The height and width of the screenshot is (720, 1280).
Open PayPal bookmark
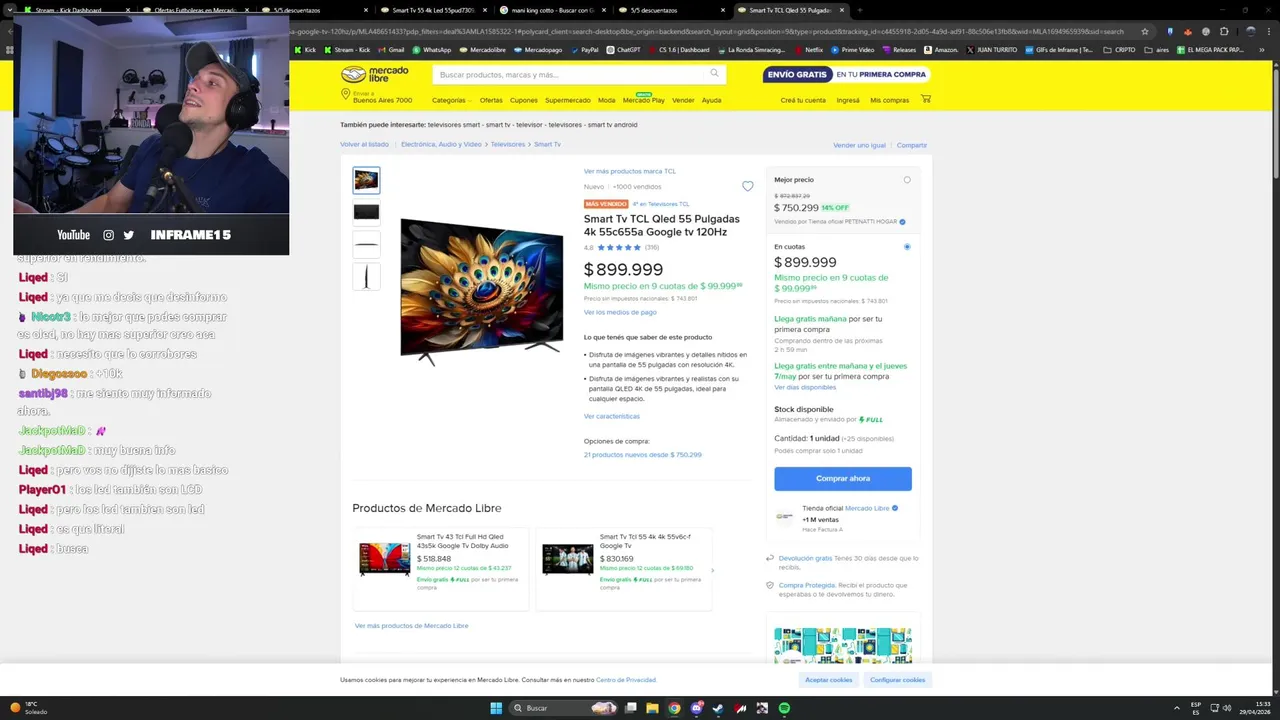(584, 49)
